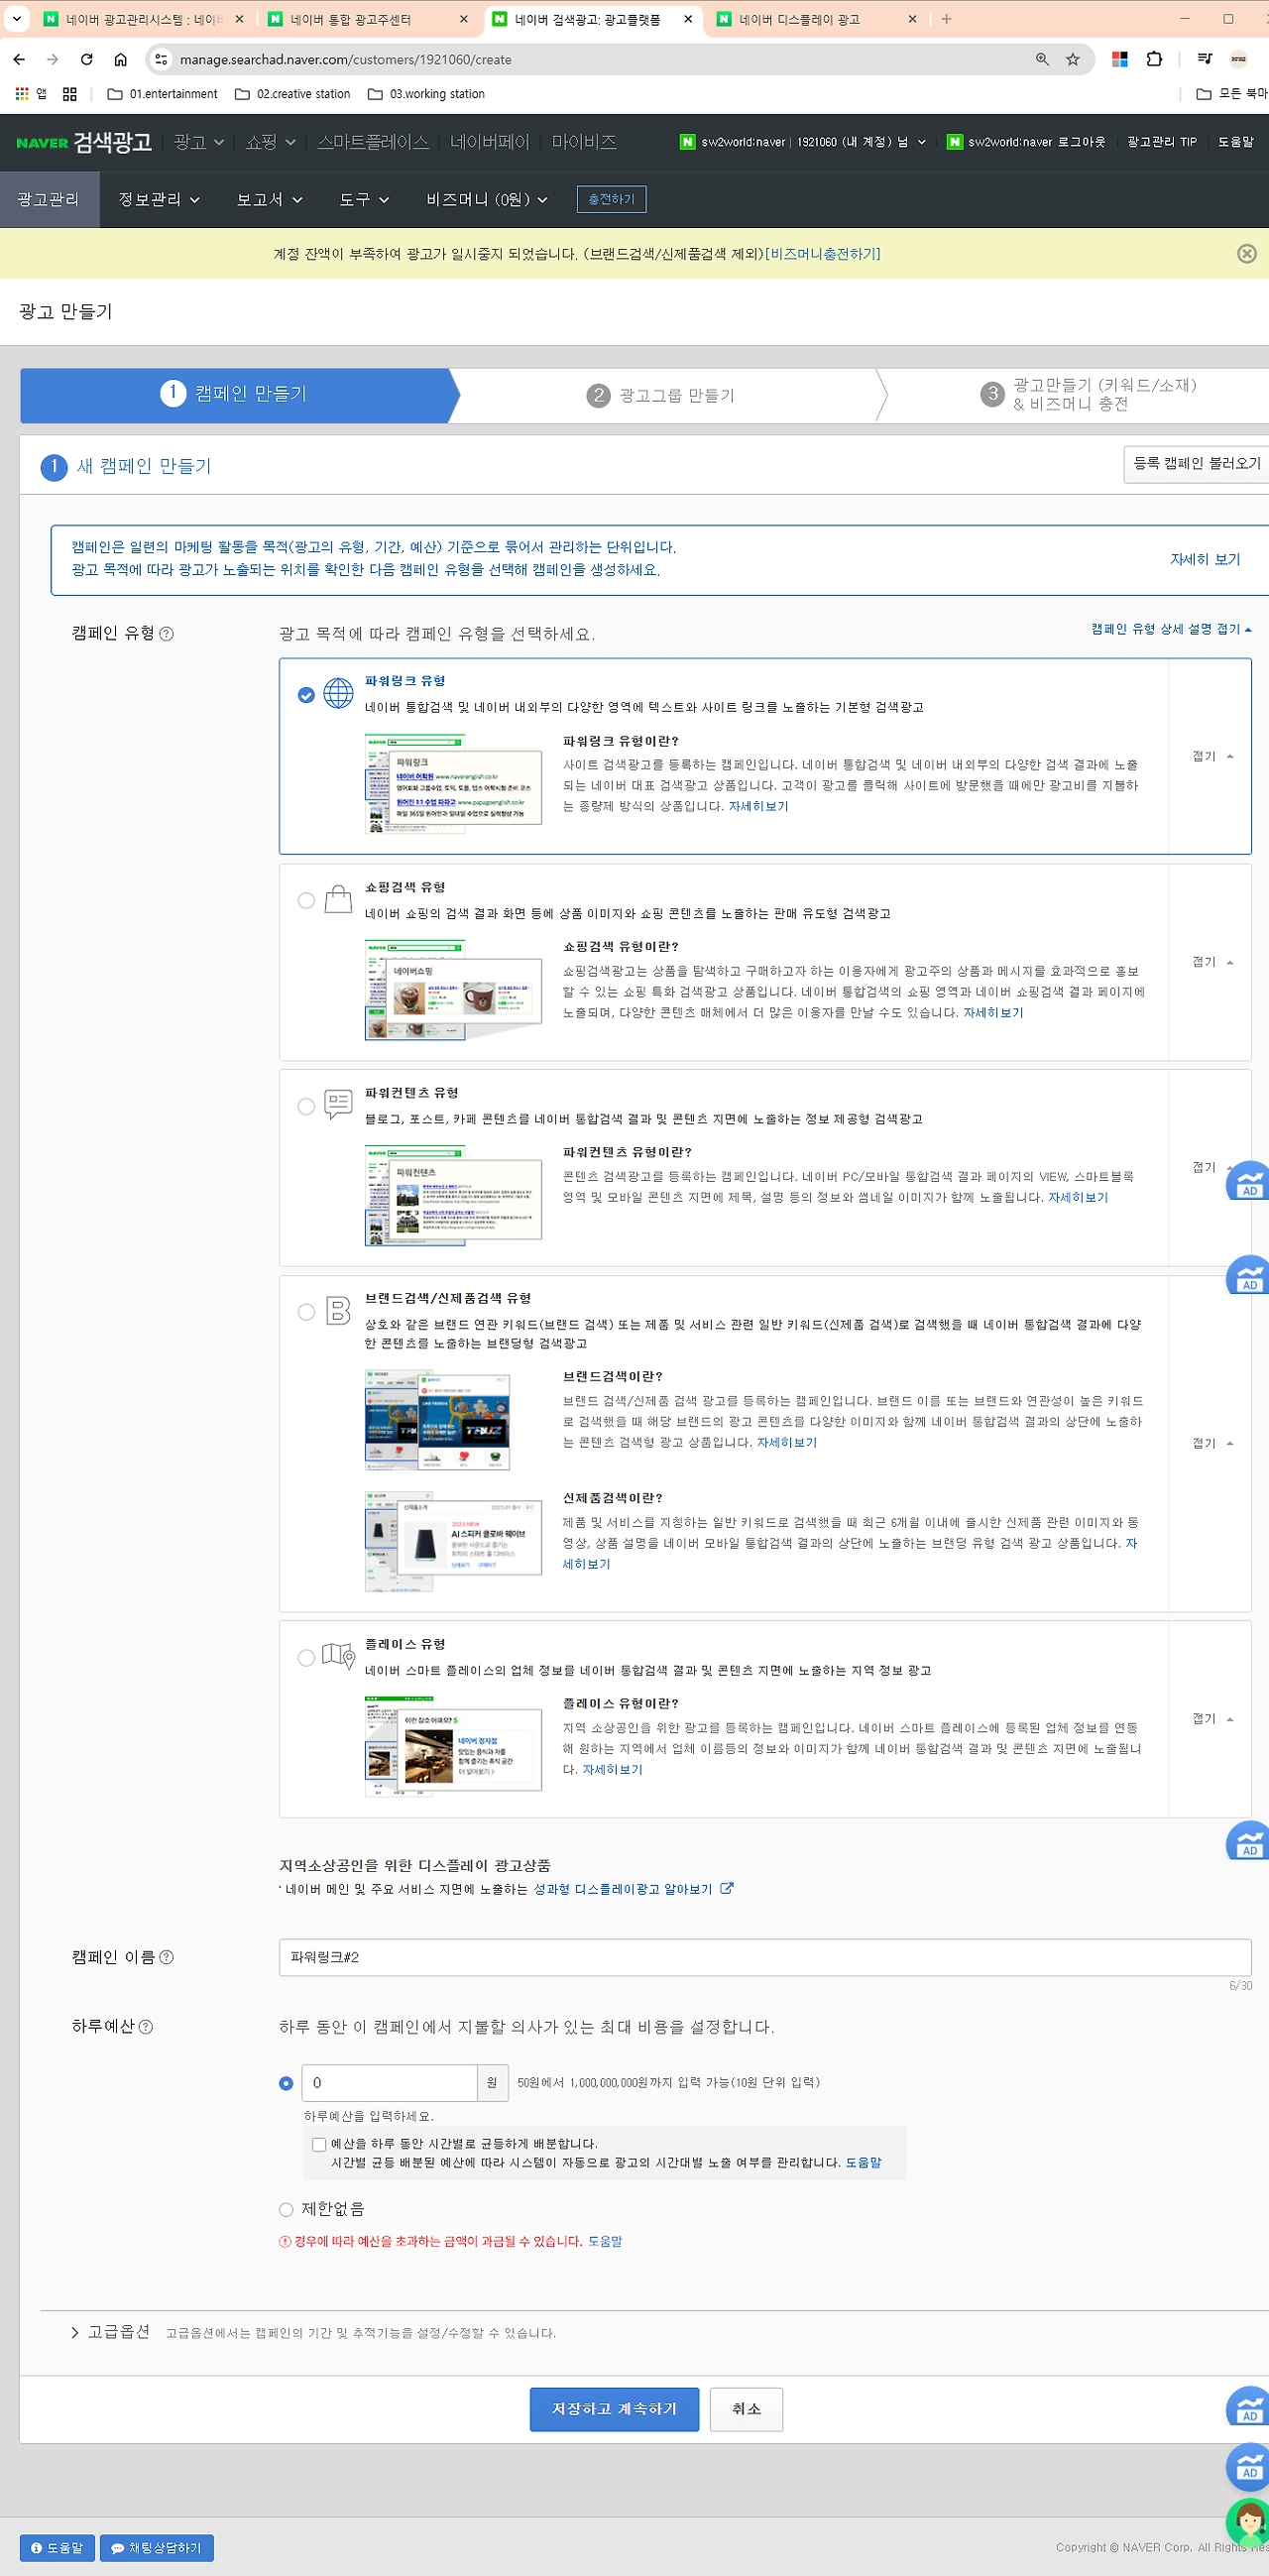Open 스마트플레이스 in the top header
This screenshot has height=2576, width=1269.
pos(373,142)
